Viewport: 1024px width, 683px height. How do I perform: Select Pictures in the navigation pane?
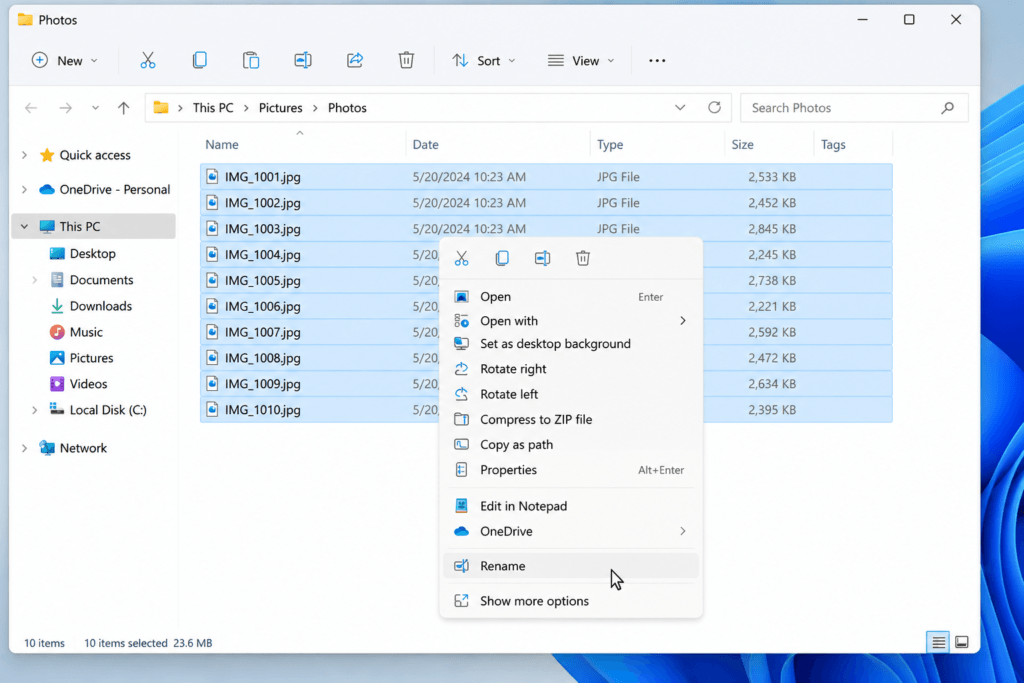click(91, 358)
